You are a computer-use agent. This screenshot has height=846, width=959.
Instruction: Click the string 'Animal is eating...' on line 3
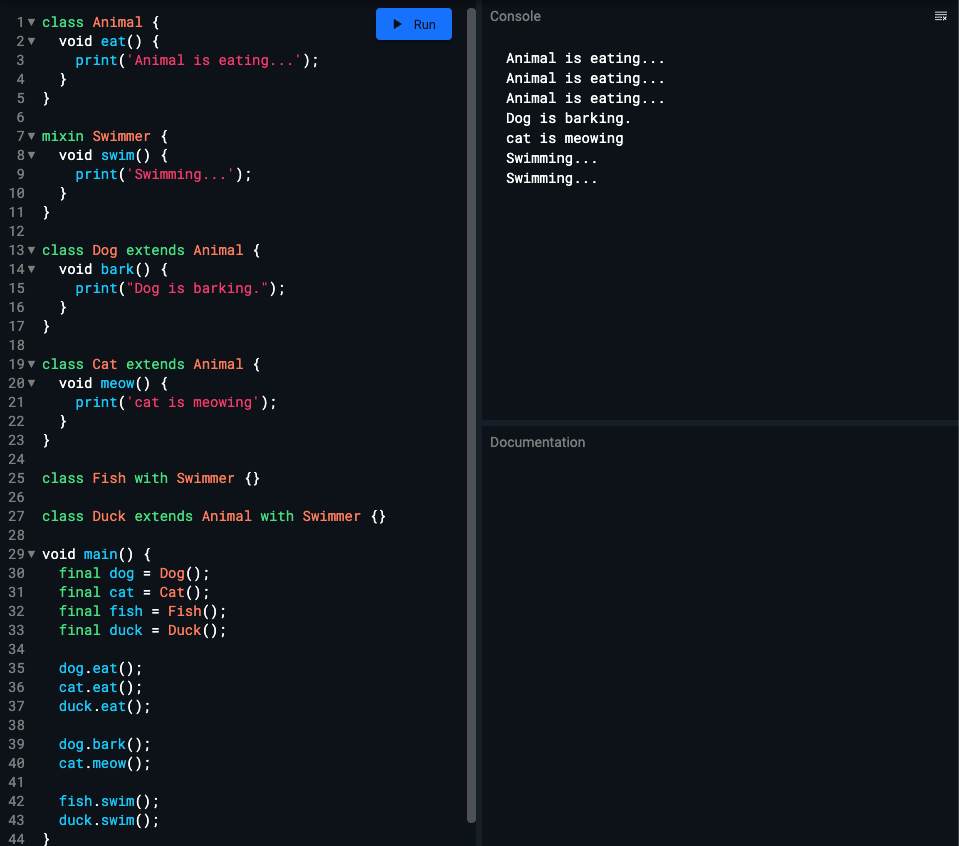coord(214,60)
